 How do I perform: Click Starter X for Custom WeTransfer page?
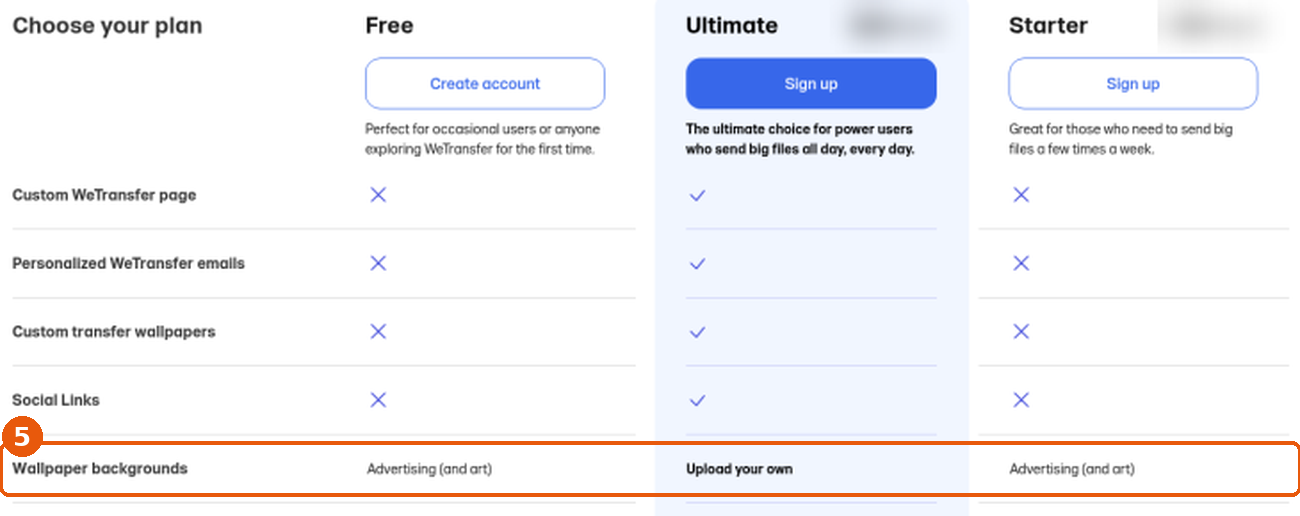pos(1021,195)
